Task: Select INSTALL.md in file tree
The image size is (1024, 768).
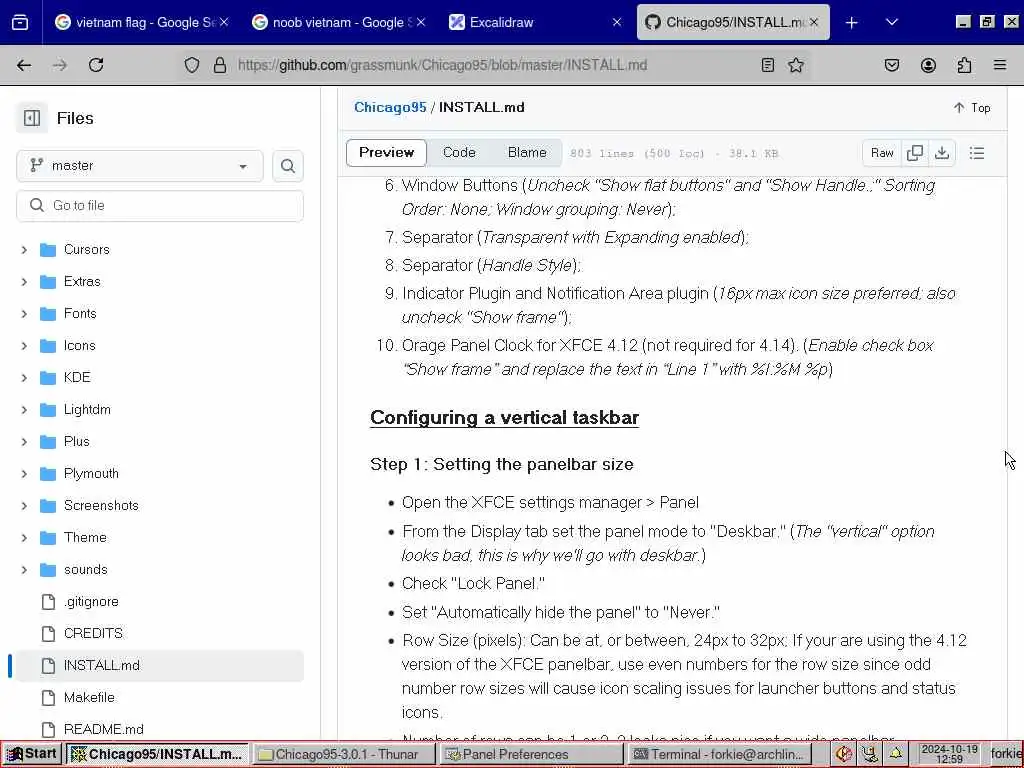Action: [160, 665]
